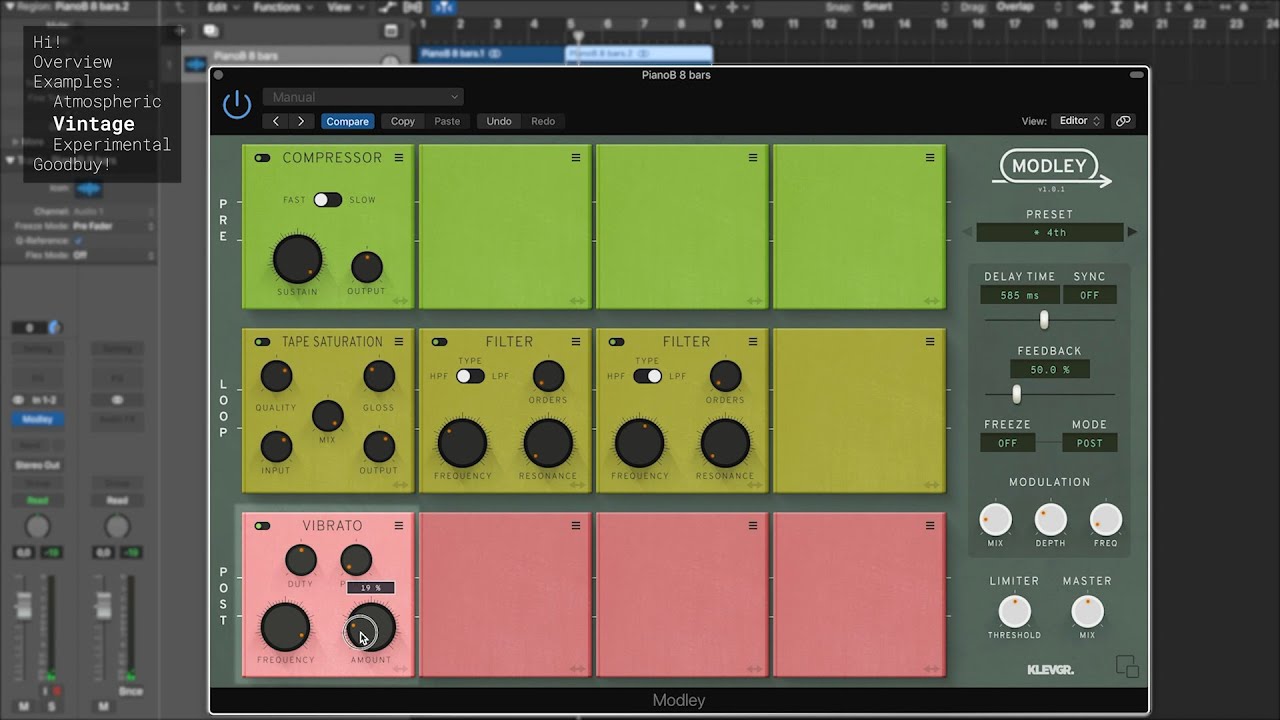Click the Limiter Threshold knob
This screenshot has width=1280, height=720.
(x=1014, y=611)
